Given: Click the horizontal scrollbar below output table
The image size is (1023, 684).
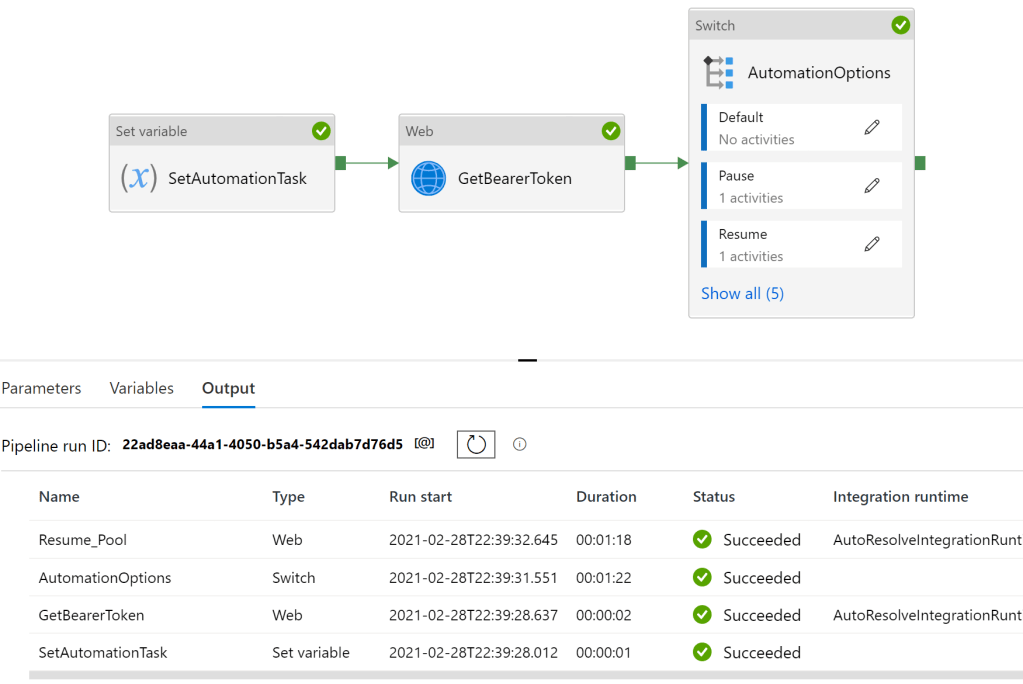Looking at the screenshot, I should pyautogui.click(x=500, y=676).
